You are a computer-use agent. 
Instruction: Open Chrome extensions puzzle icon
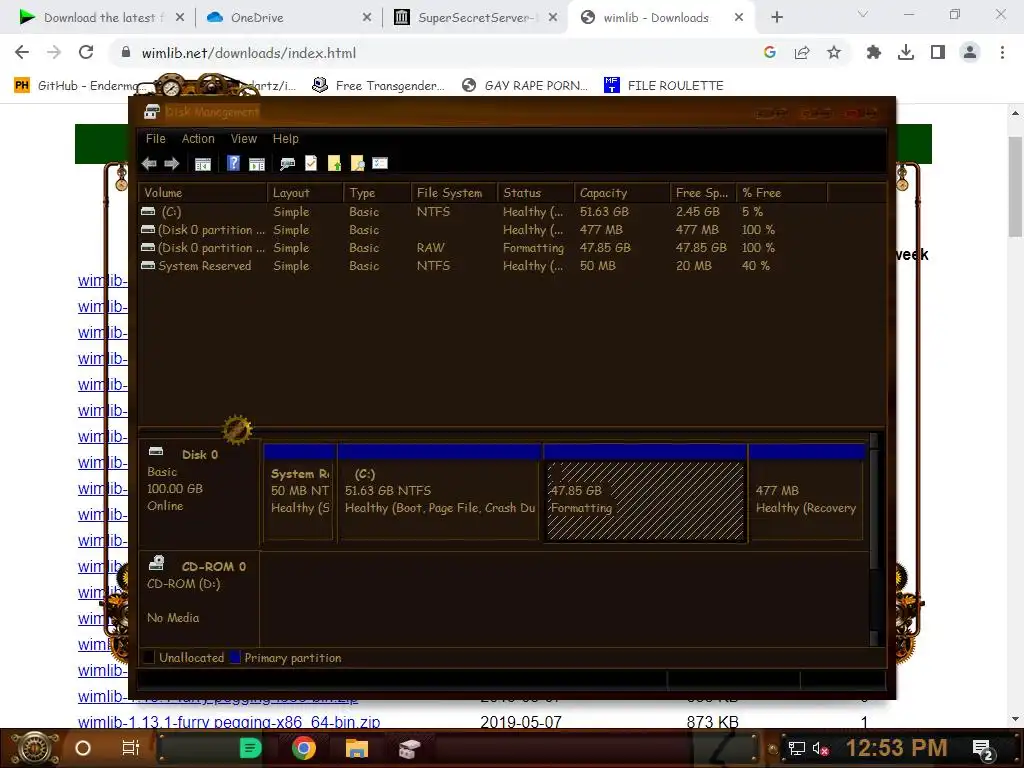tap(873, 52)
